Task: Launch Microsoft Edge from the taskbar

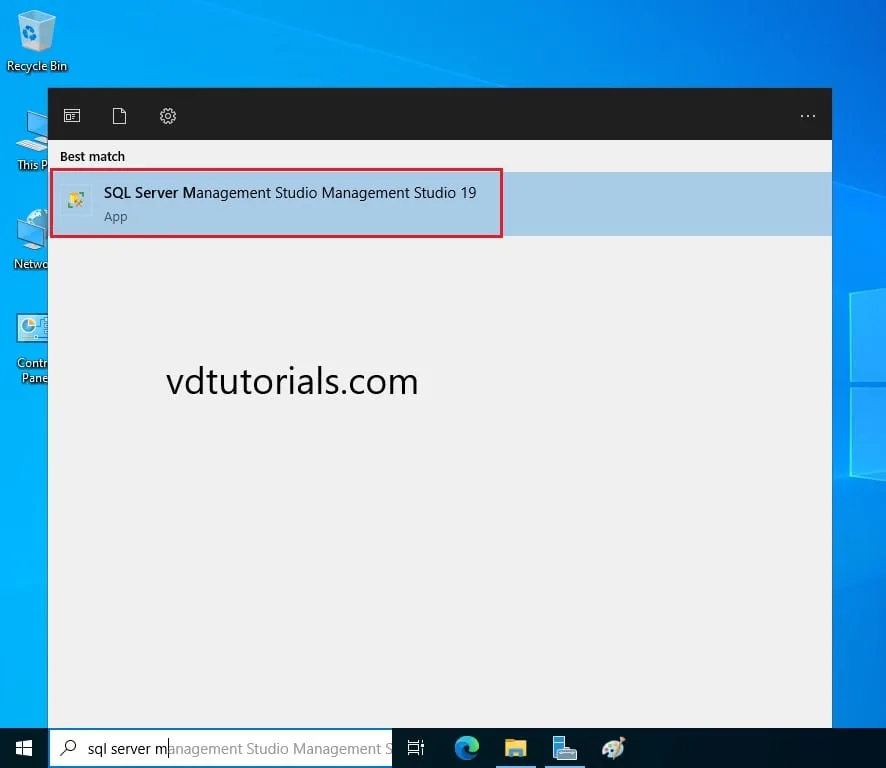Action: (466, 748)
